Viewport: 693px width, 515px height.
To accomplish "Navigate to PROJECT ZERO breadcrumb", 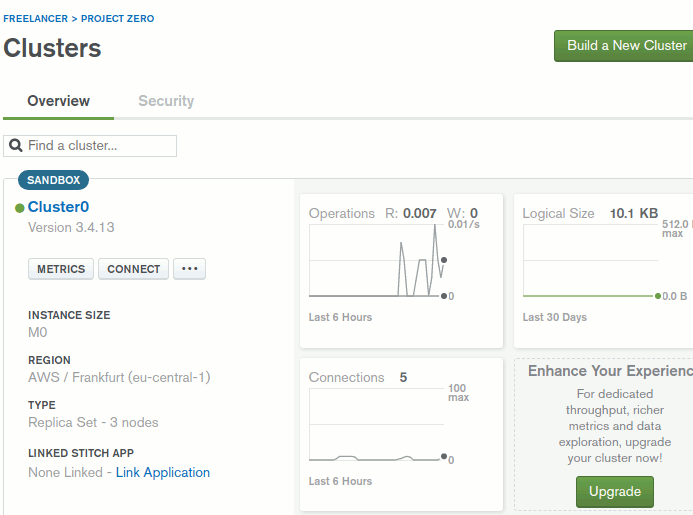I will [117, 19].
